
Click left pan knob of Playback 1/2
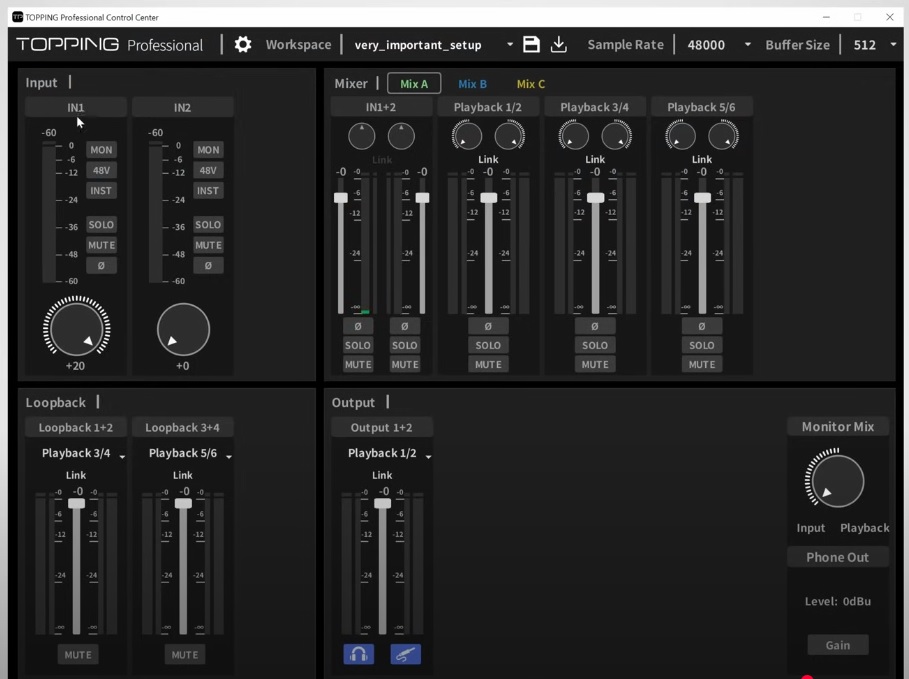(467, 136)
